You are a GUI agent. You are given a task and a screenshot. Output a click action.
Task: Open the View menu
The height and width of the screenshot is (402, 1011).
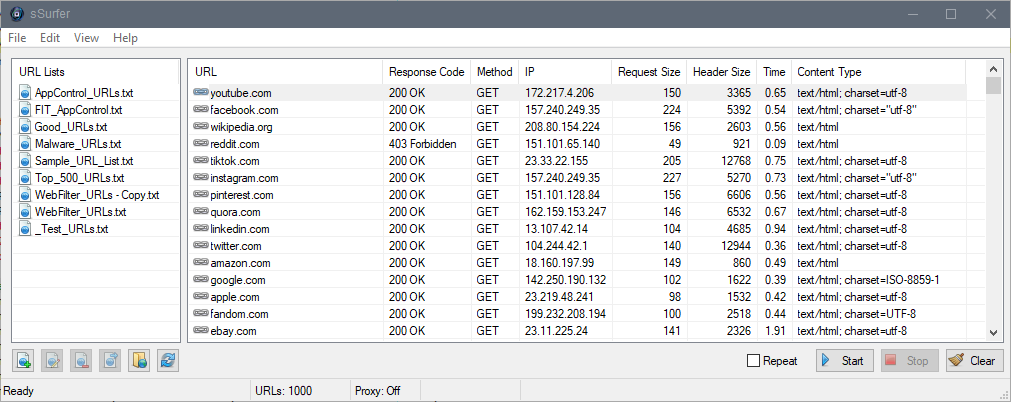(x=86, y=38)
